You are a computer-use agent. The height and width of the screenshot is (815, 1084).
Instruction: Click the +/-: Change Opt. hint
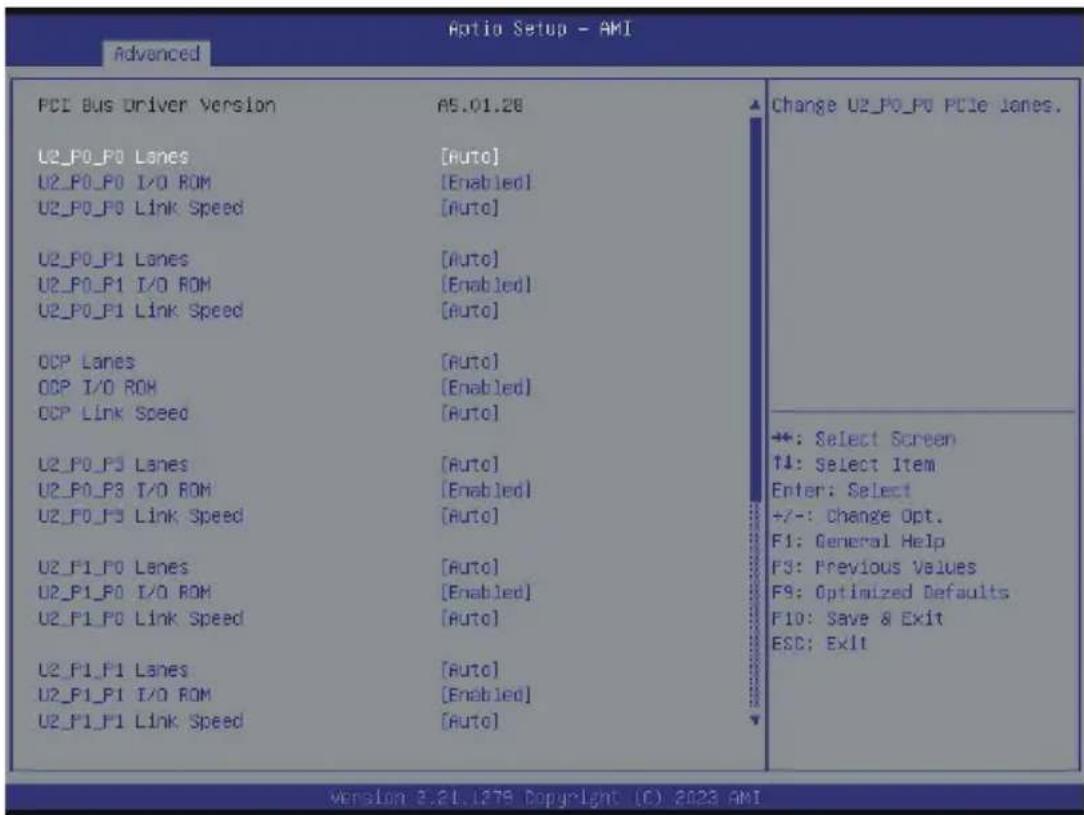click(857, 516)
